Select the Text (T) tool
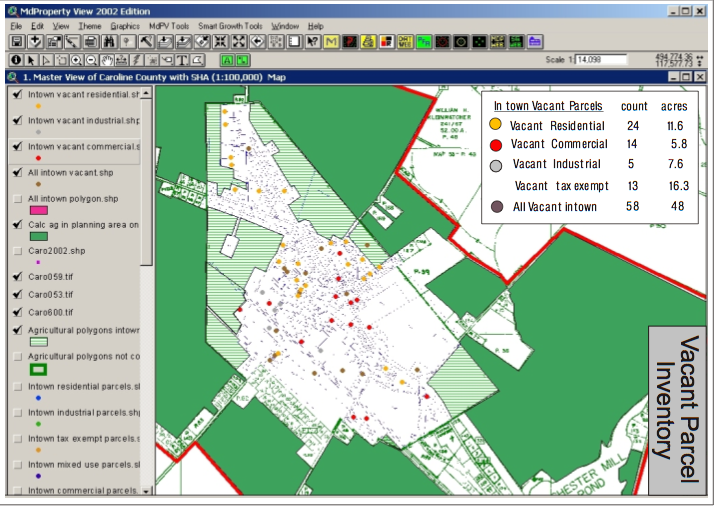 coord(182,60)
